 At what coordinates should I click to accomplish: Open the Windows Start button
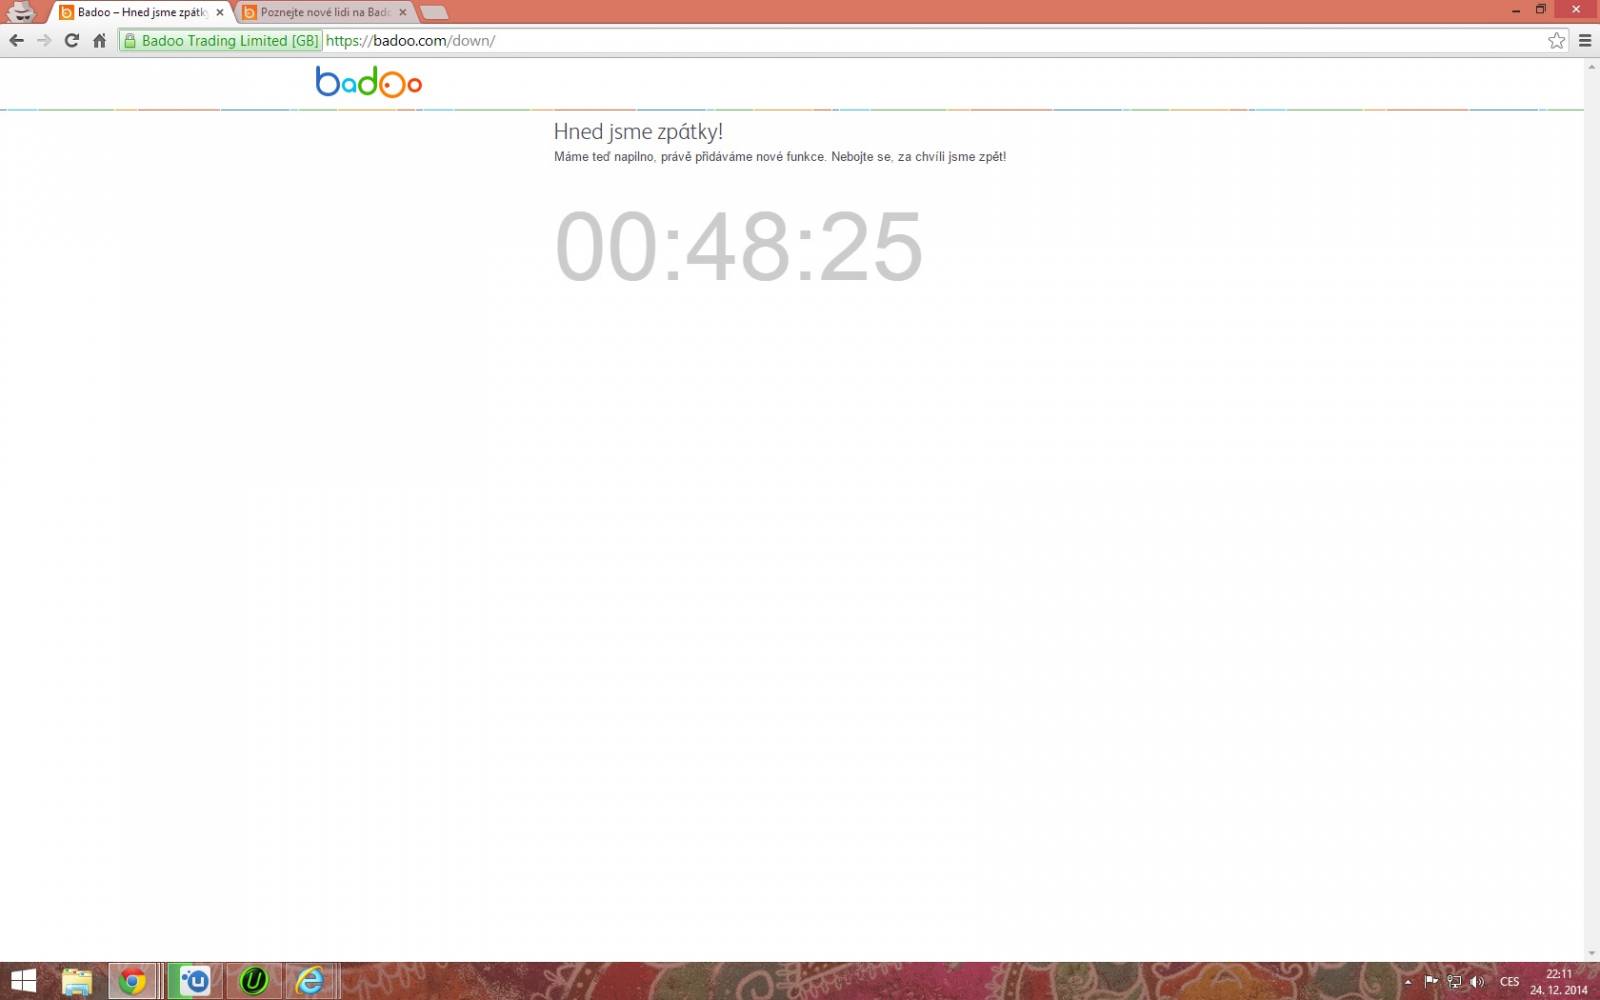pos(23,981)
